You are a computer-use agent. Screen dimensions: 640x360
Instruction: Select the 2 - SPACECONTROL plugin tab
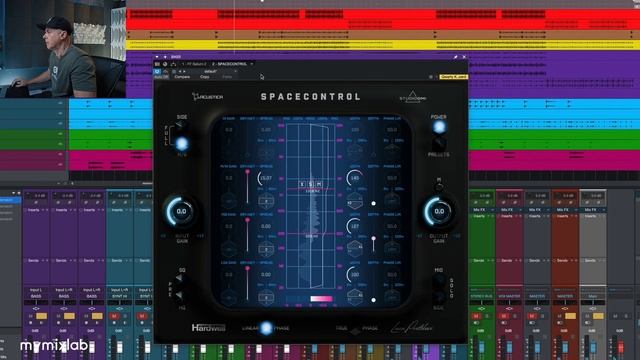[x=230, y=64]
